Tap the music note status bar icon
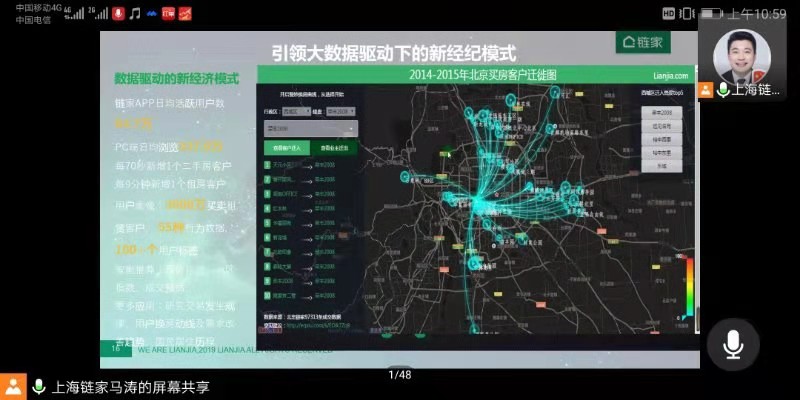This screenshot has width=800, height=400. [x=135, y=14]
